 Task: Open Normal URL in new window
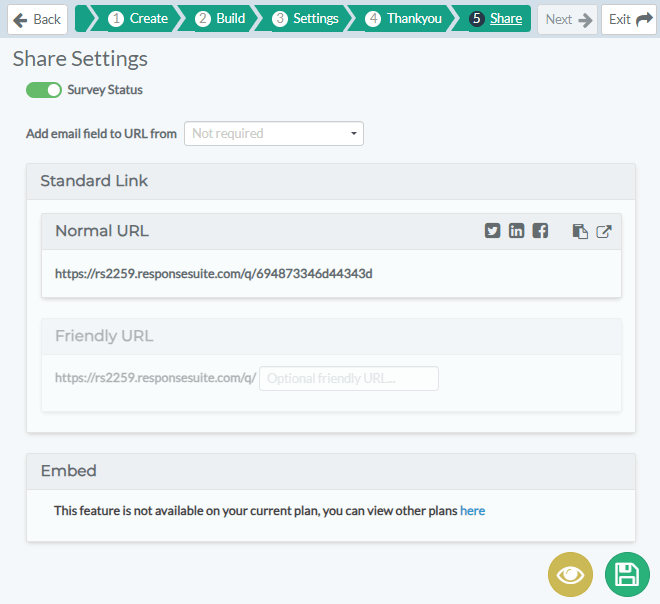(x=604, y=231)
